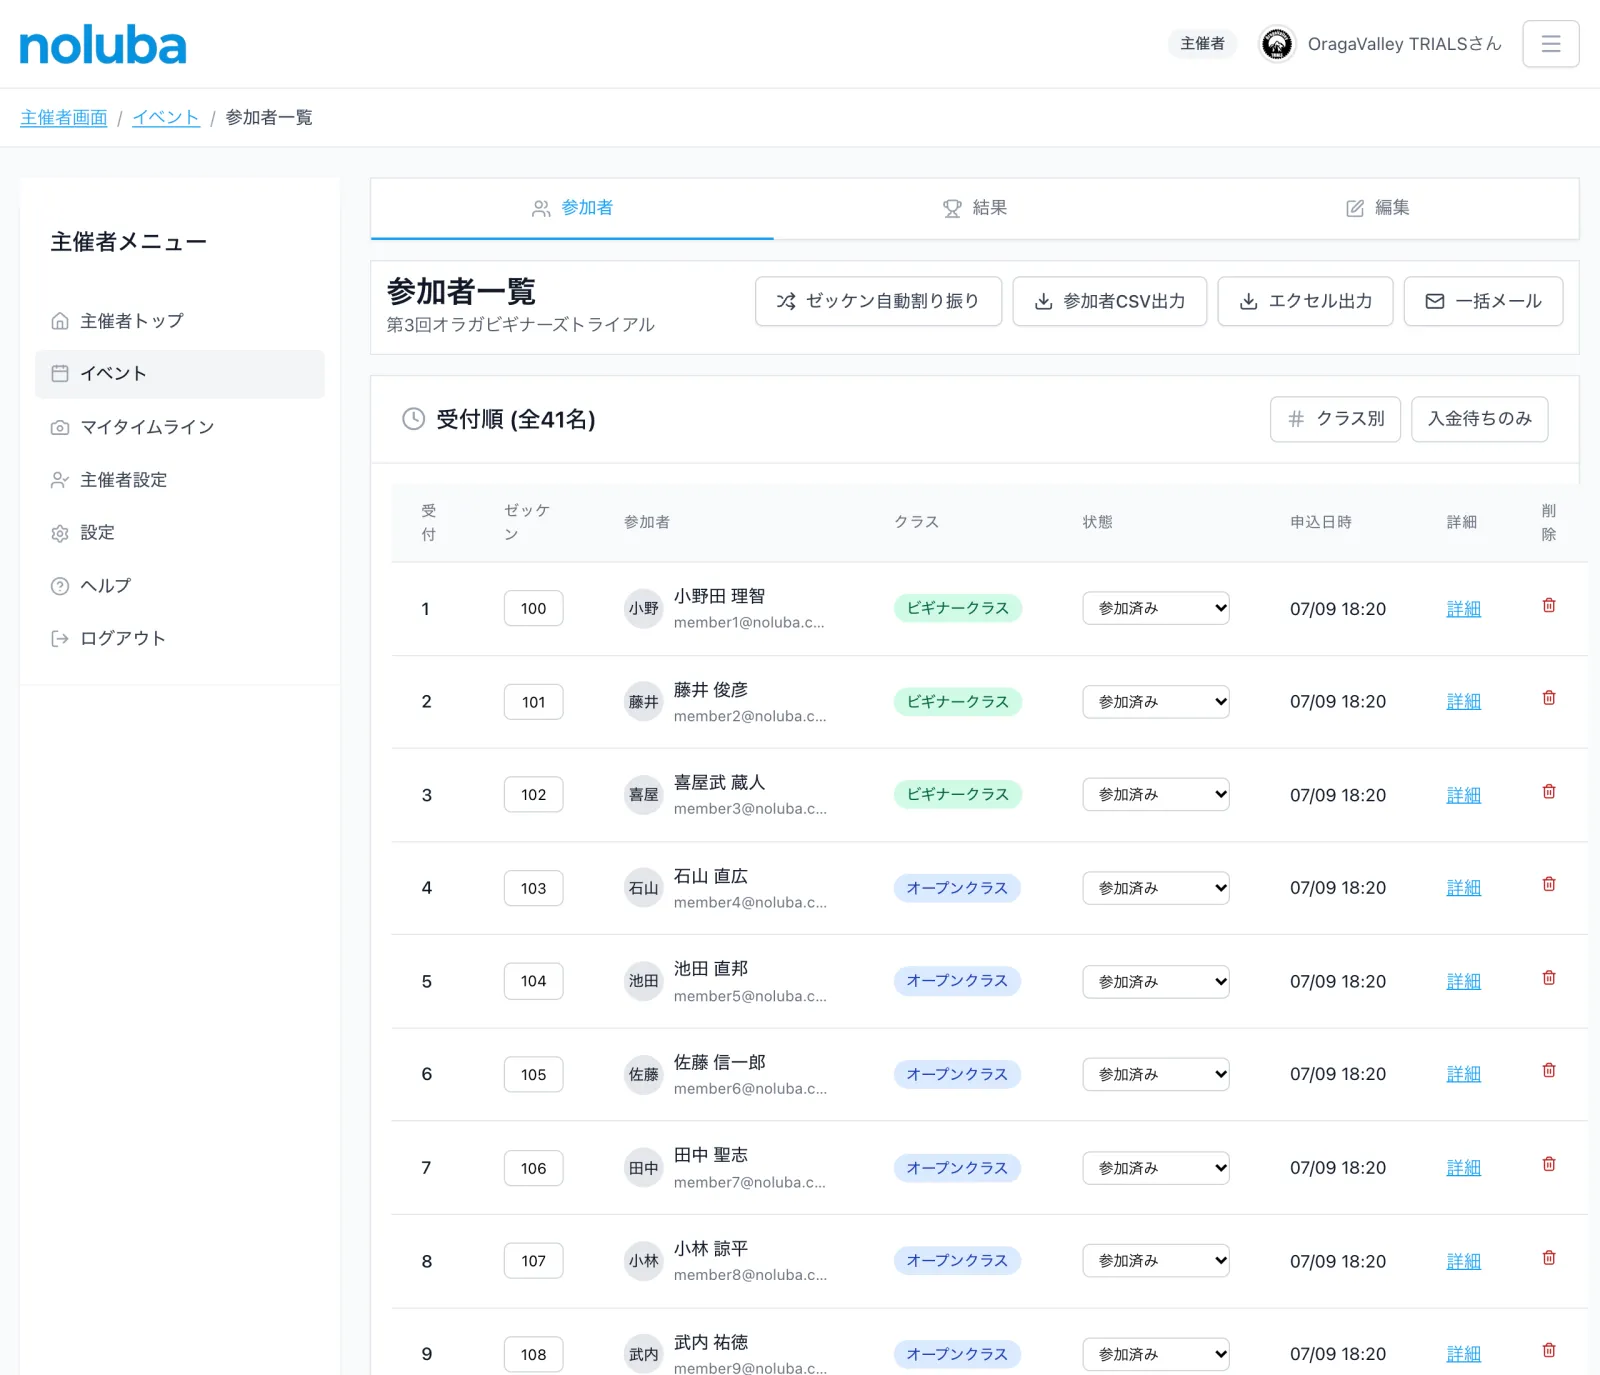Click bib number field 100
Image resolution: width=1600 pixels, height=1375 pixels.
(533, 608)
